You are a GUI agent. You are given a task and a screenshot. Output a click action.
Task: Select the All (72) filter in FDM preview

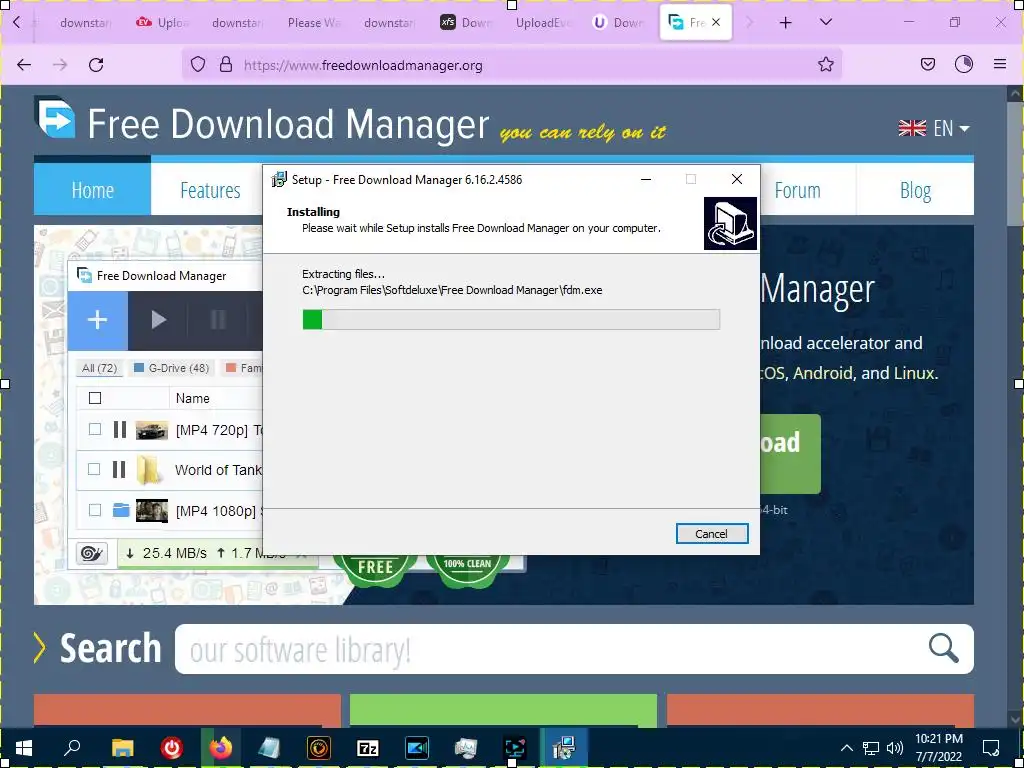click(99, 368)
